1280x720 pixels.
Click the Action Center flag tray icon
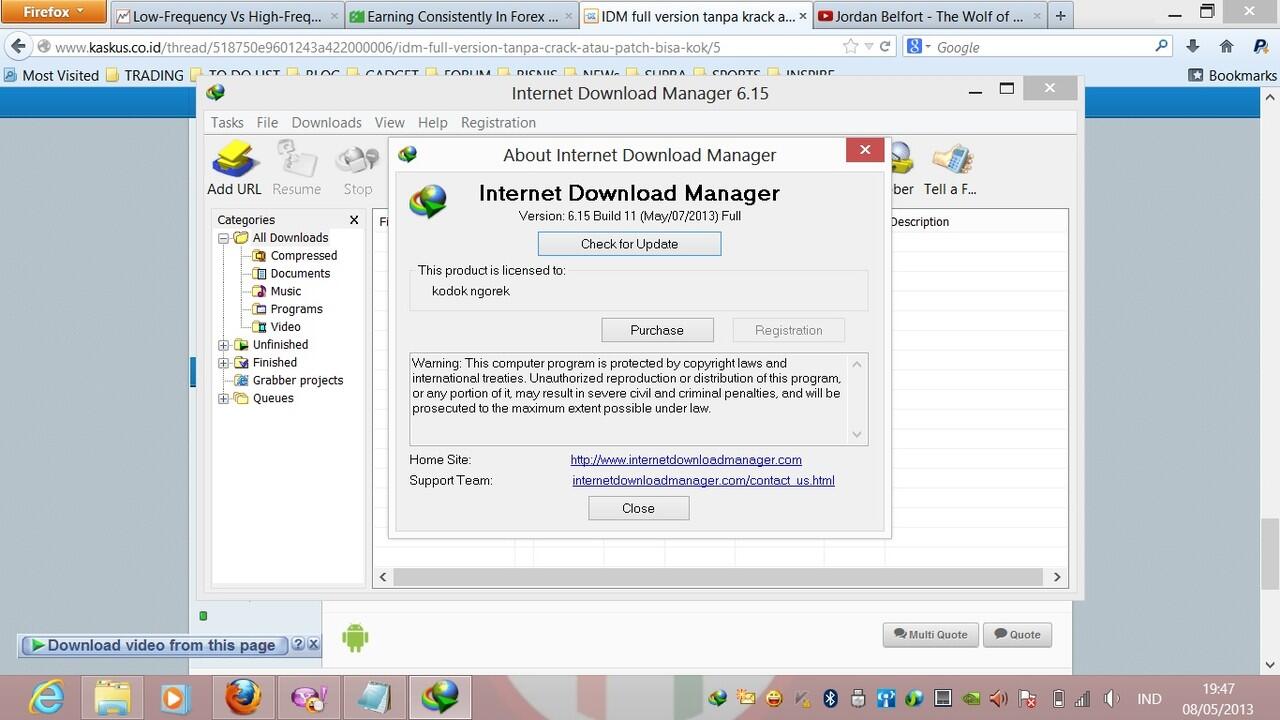click(x=1029, y=698)
